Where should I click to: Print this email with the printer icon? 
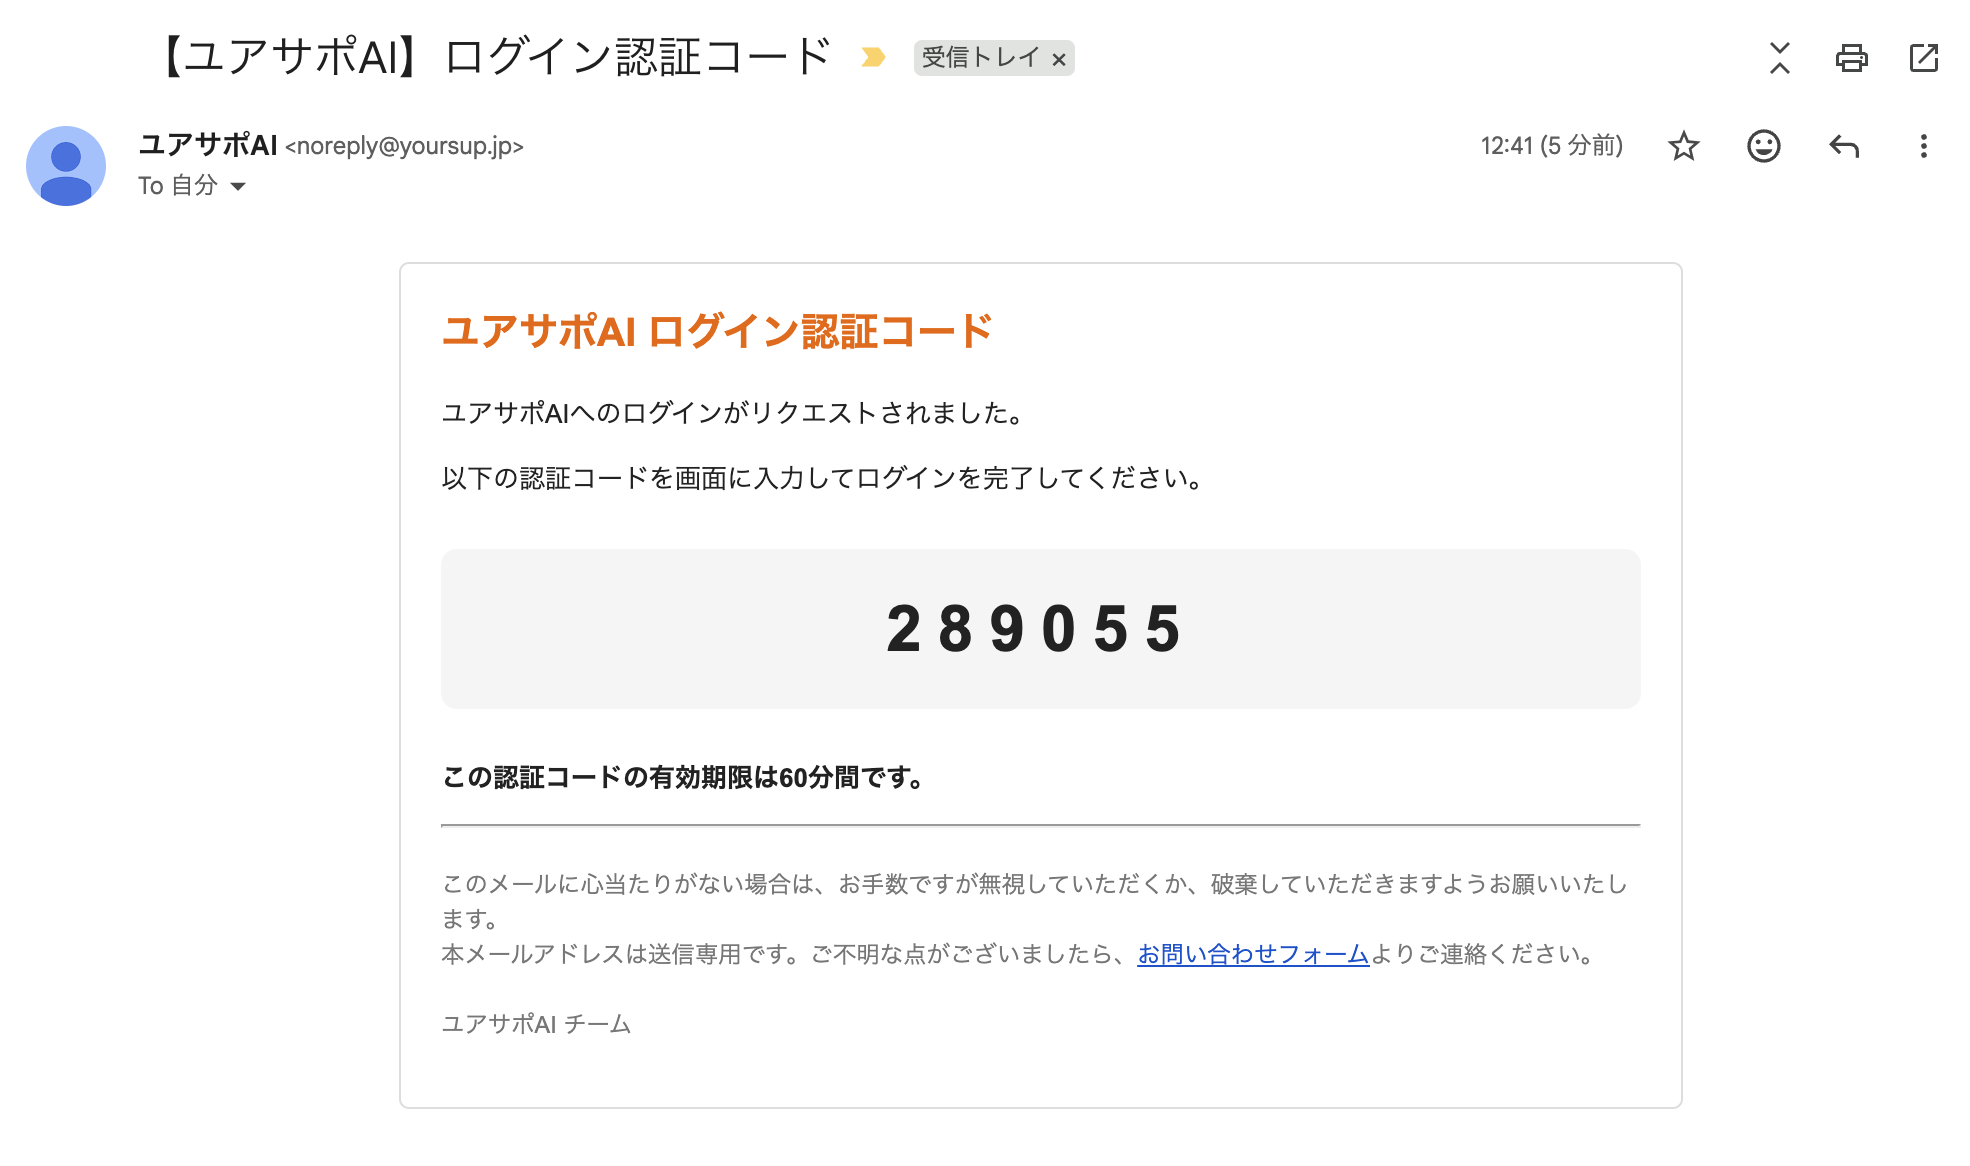[1851, 58]
